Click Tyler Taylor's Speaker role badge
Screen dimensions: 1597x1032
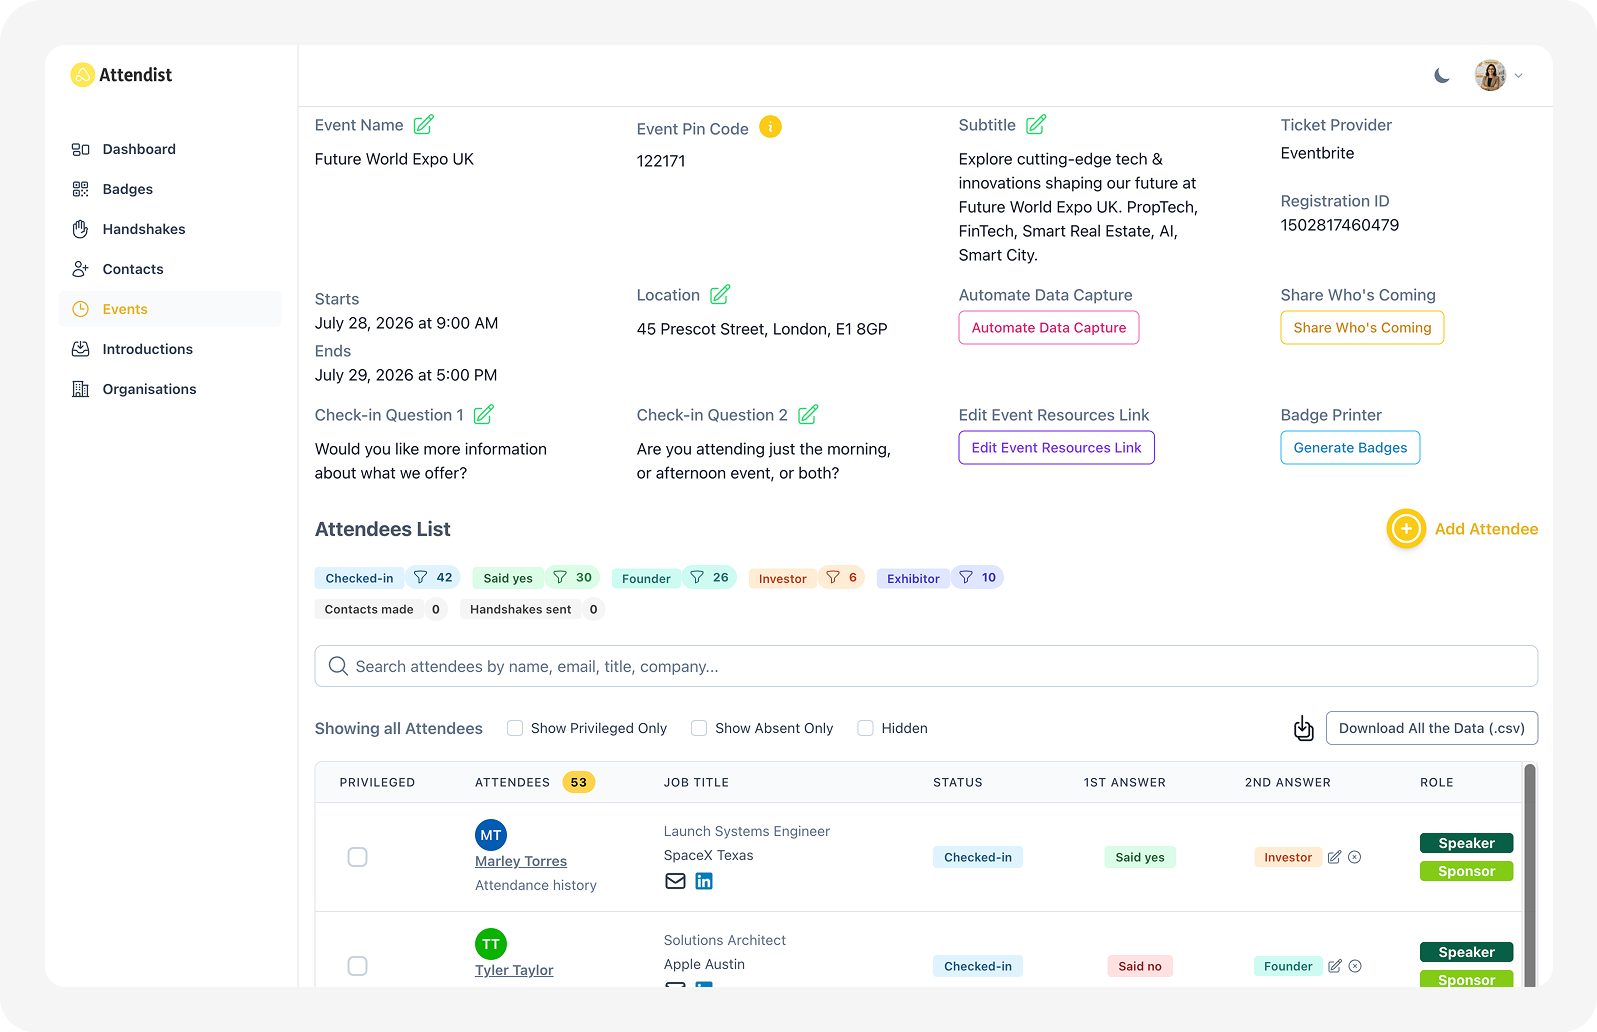coord(1466,952)
